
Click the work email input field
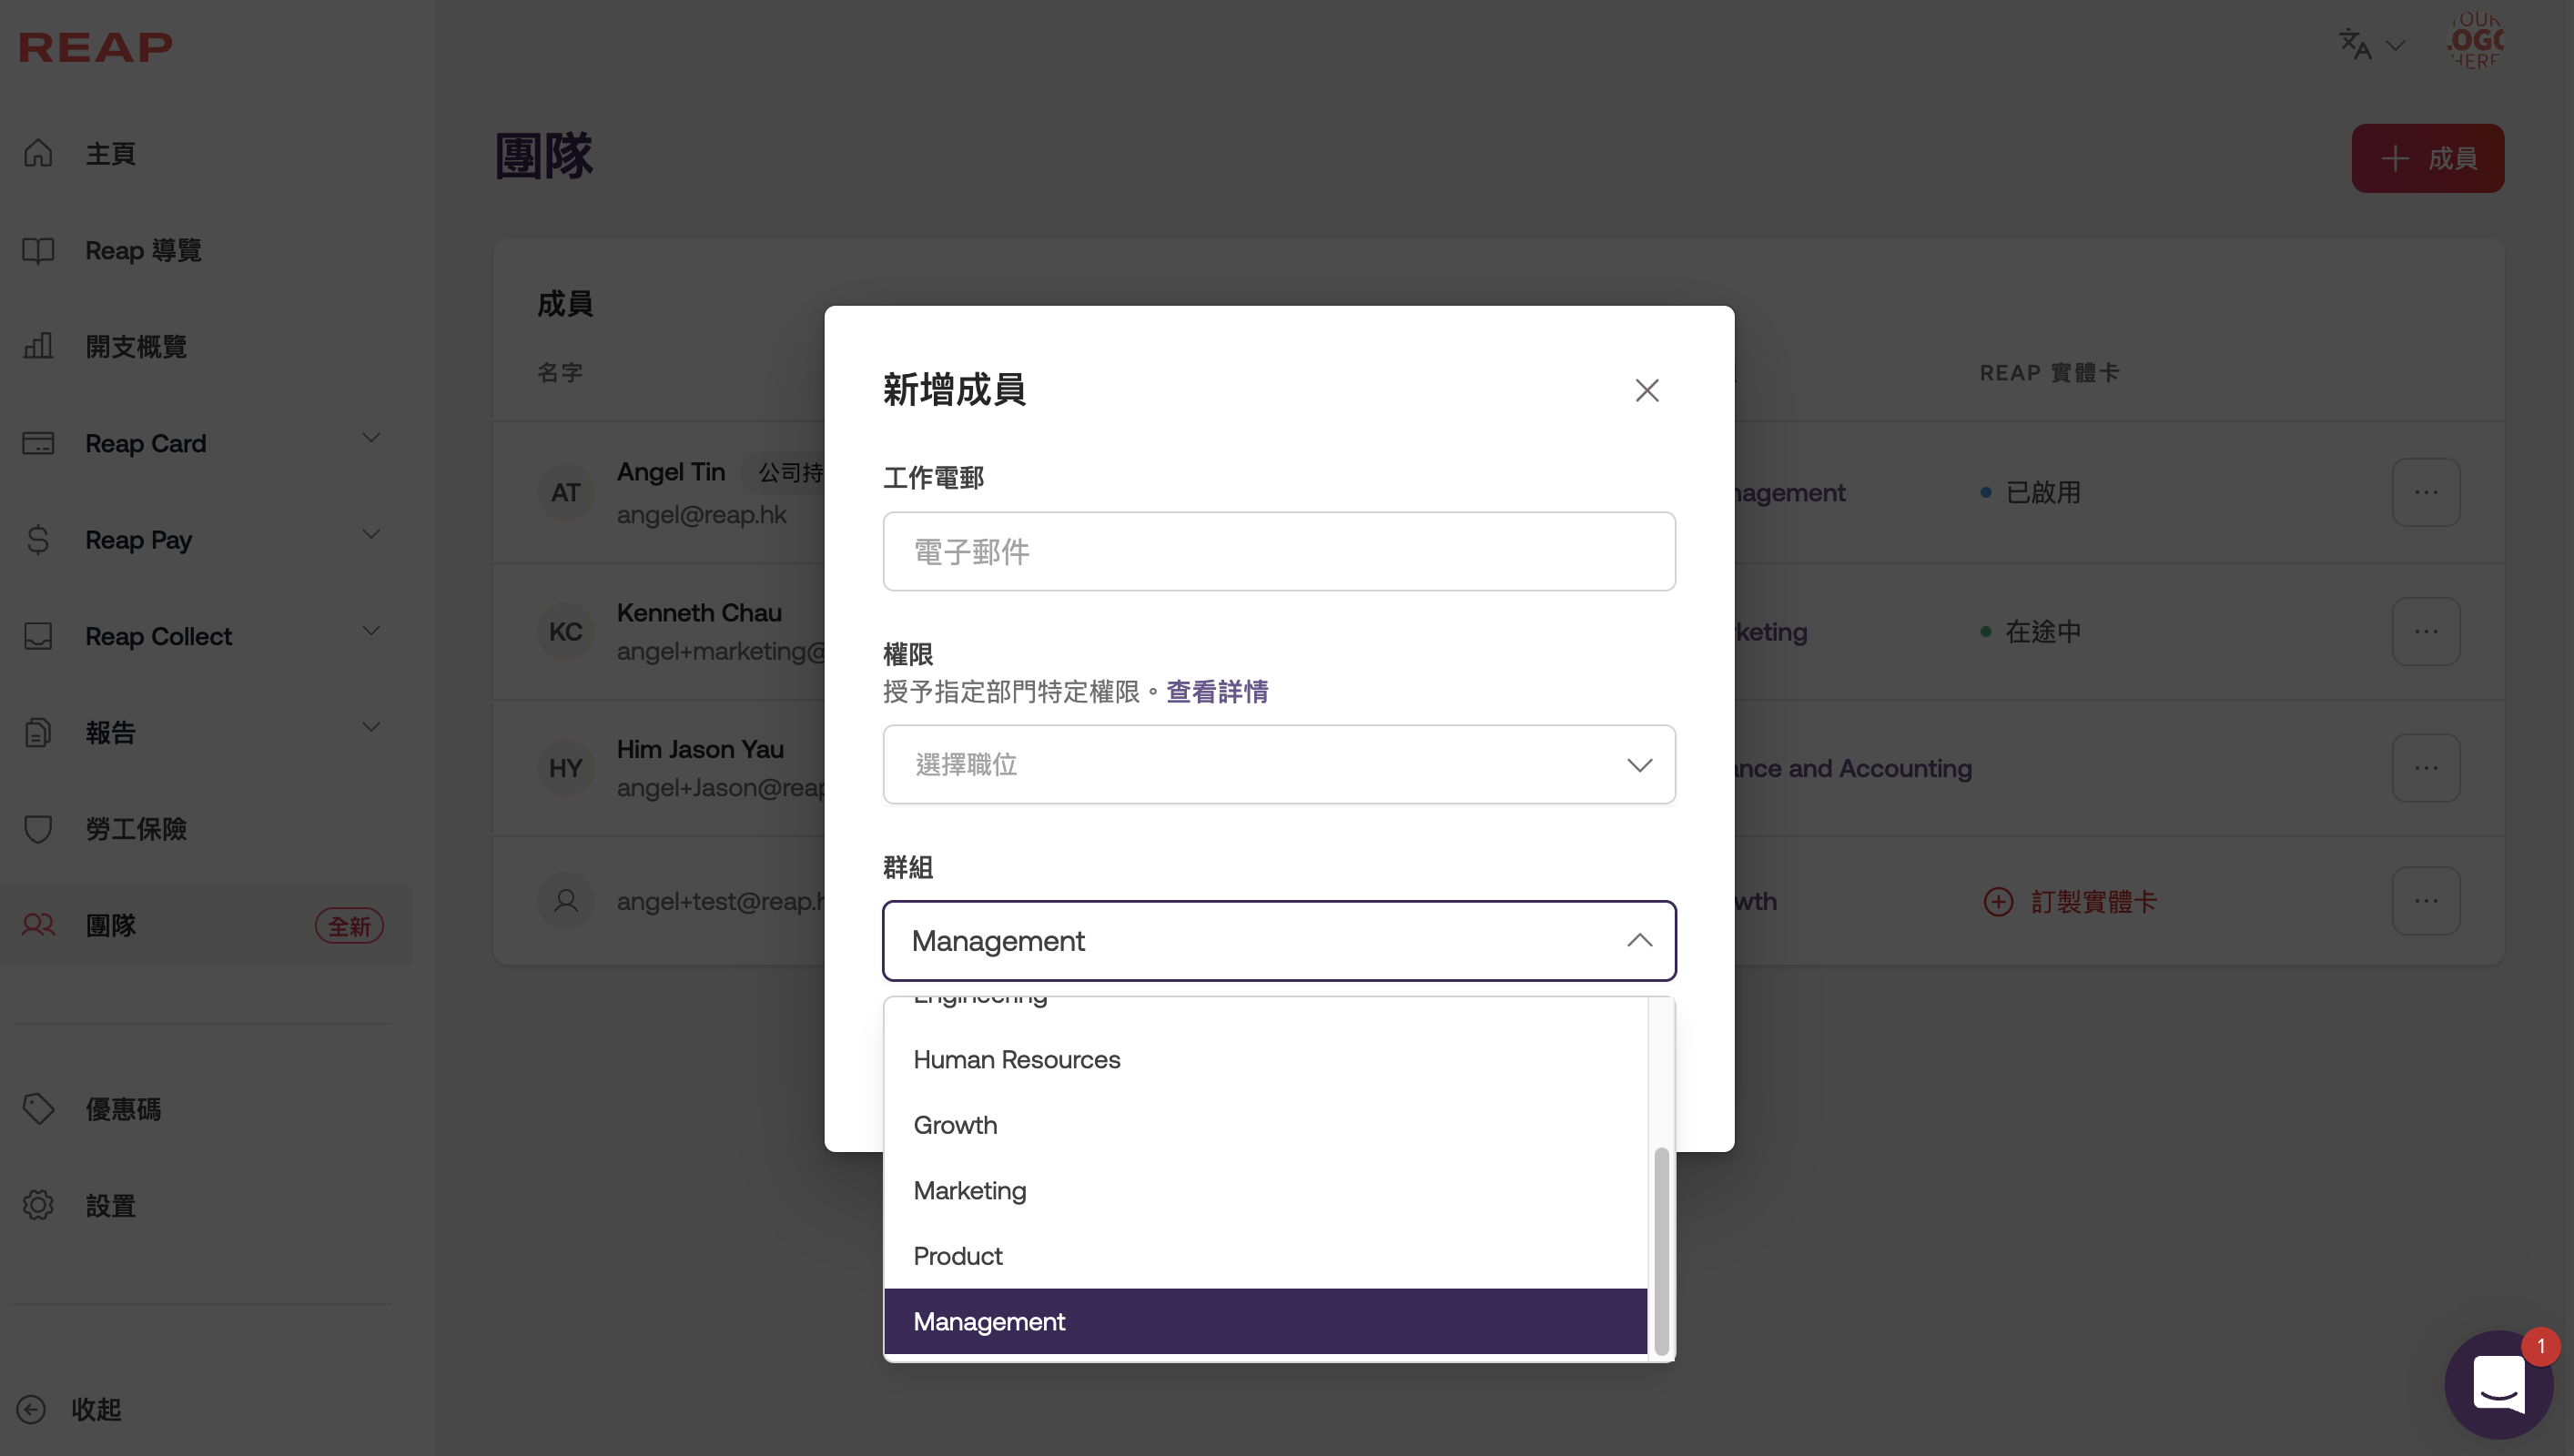pyautogui.click(x=1278, y=552)
